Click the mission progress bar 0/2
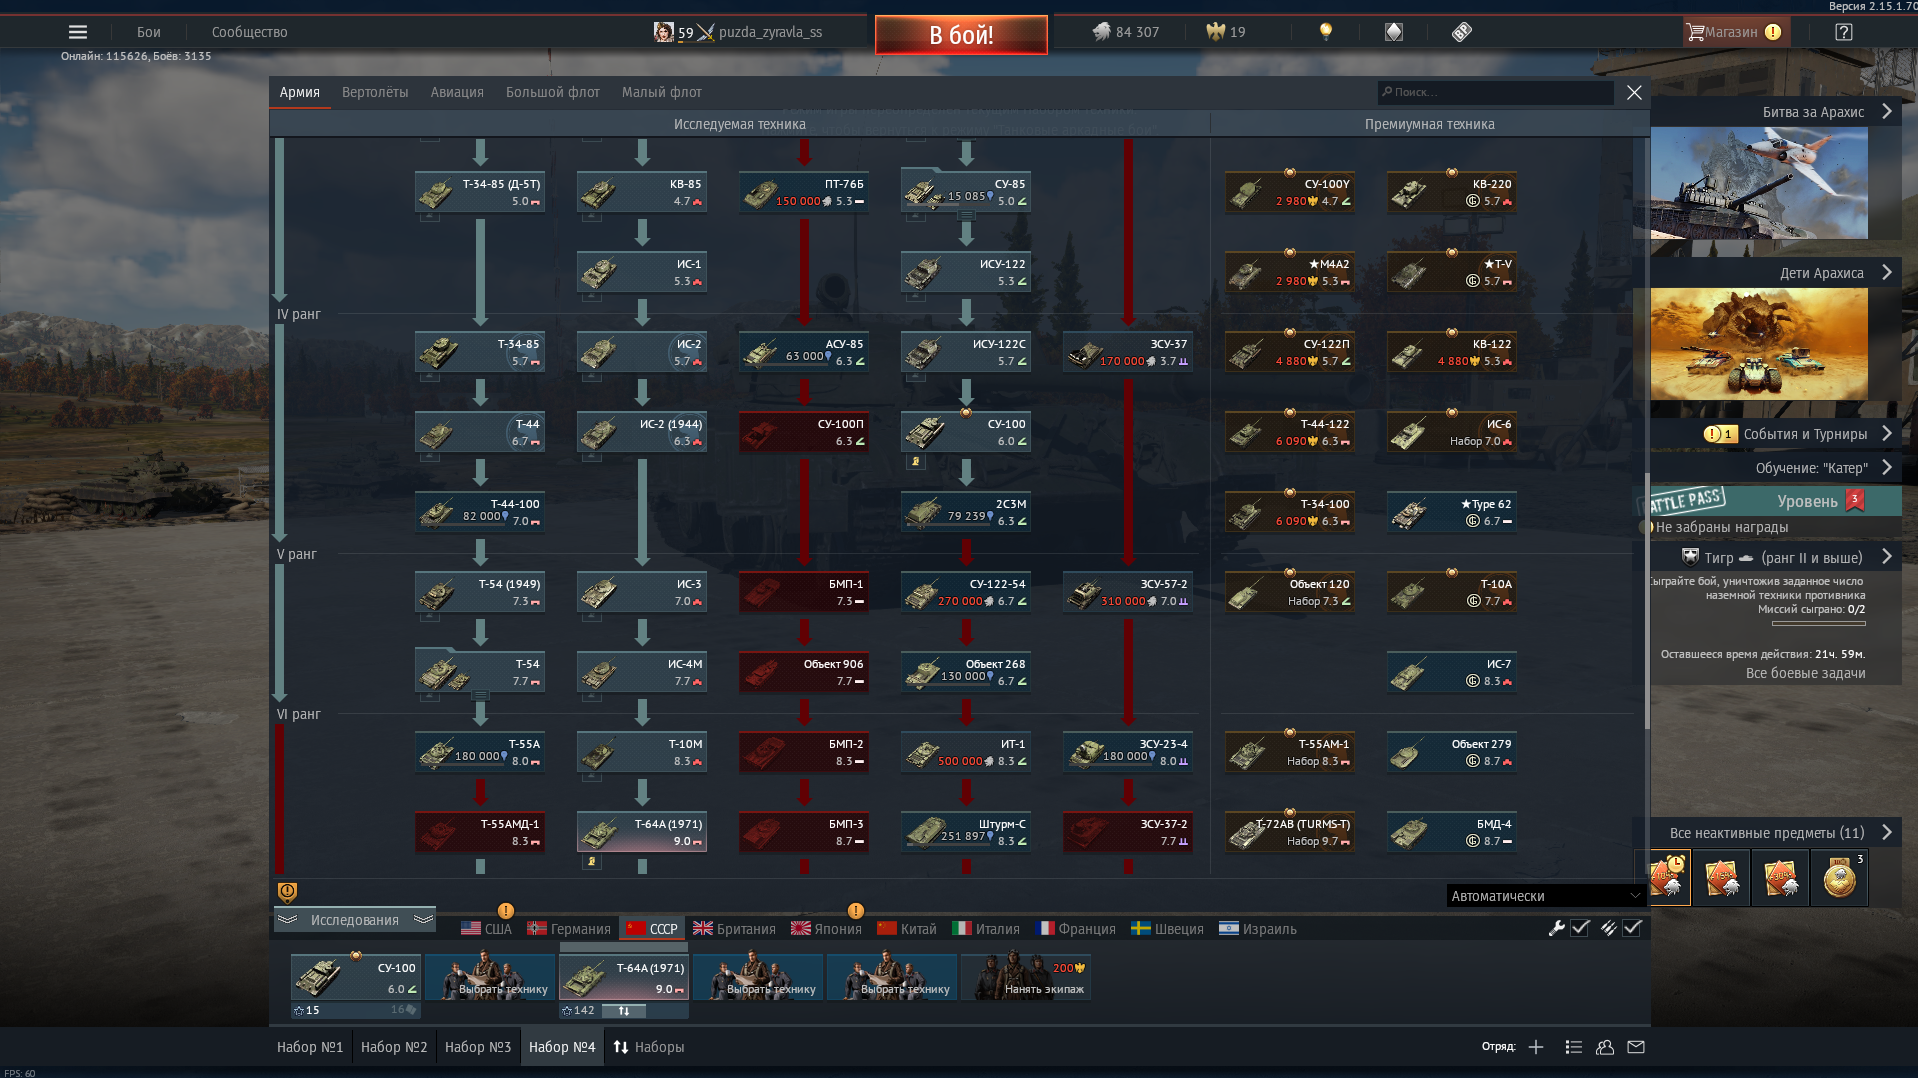The image size is (1918, 1078). coord(1818,623)
